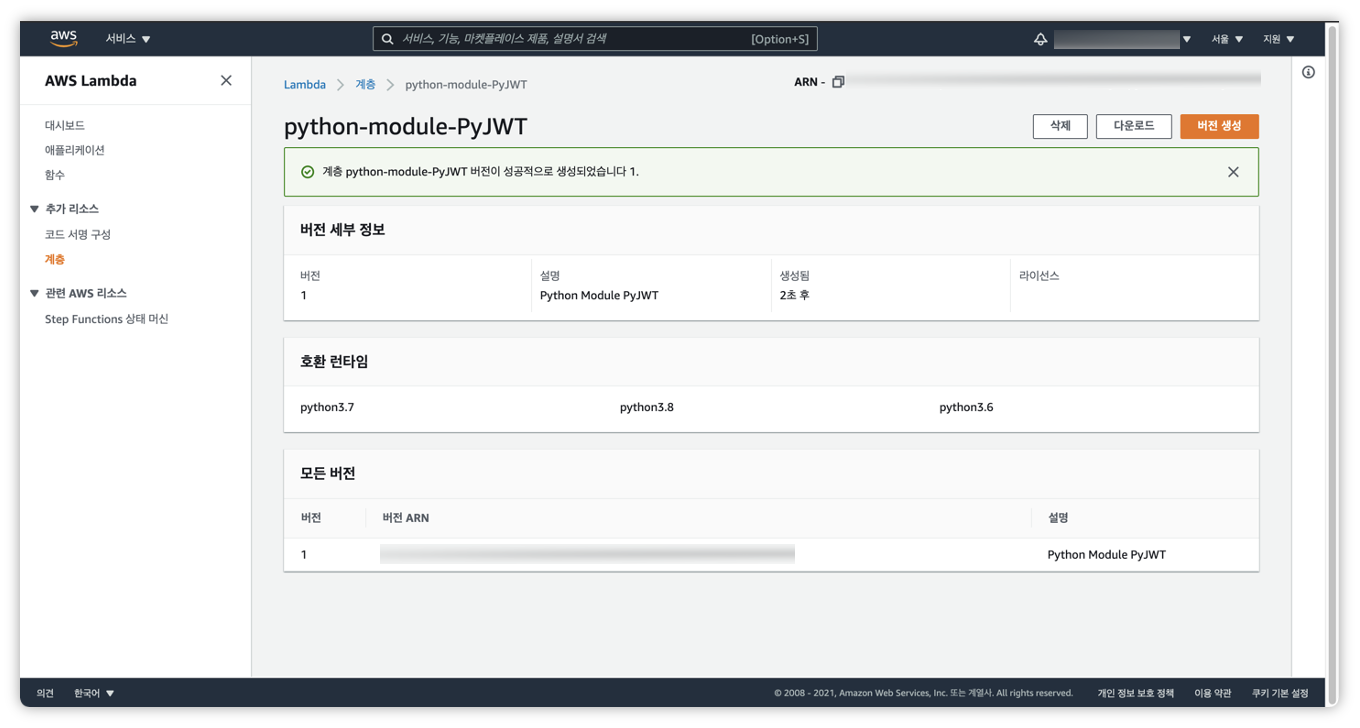Open 쿠키 기본 설정 link
The width and height of the screenshot is (1360, 728).
tap(1280, 693)
